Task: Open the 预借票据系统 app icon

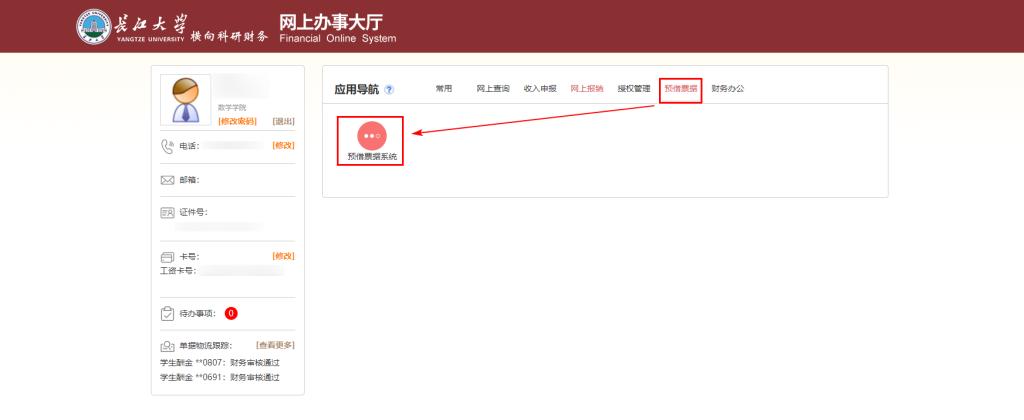Action: tap(371, 135)
